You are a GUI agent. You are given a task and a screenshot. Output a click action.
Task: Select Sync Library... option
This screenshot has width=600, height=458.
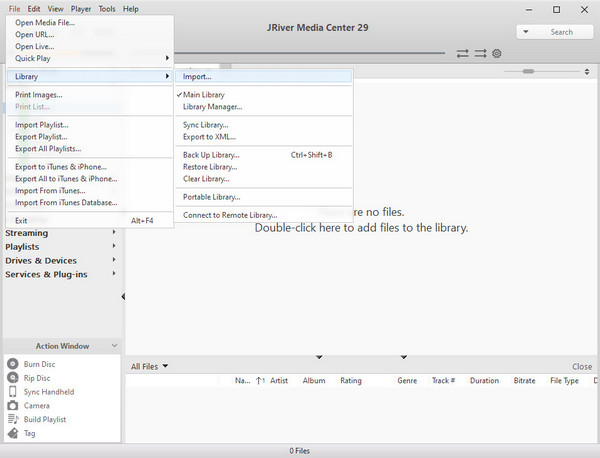click(264, 125)
